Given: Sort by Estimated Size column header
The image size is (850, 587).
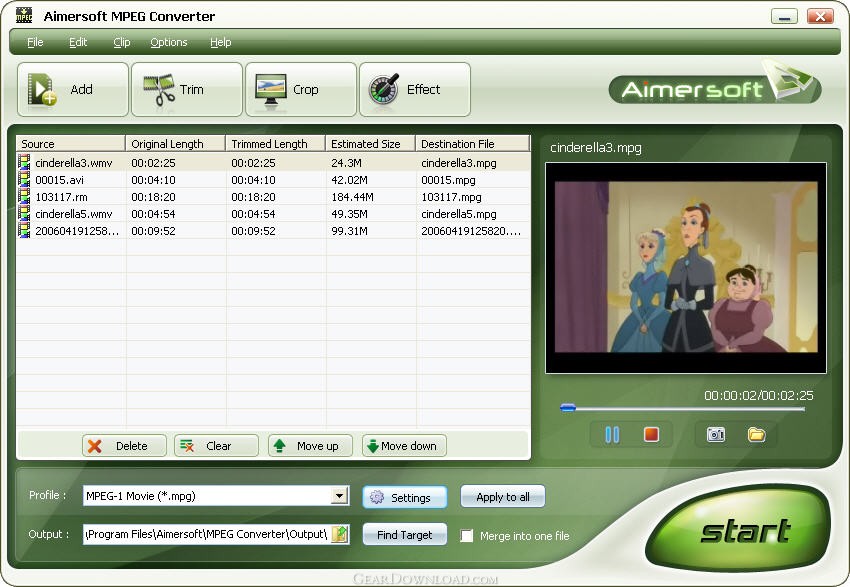Looking at the screenshot, I should tap(370, 144).
